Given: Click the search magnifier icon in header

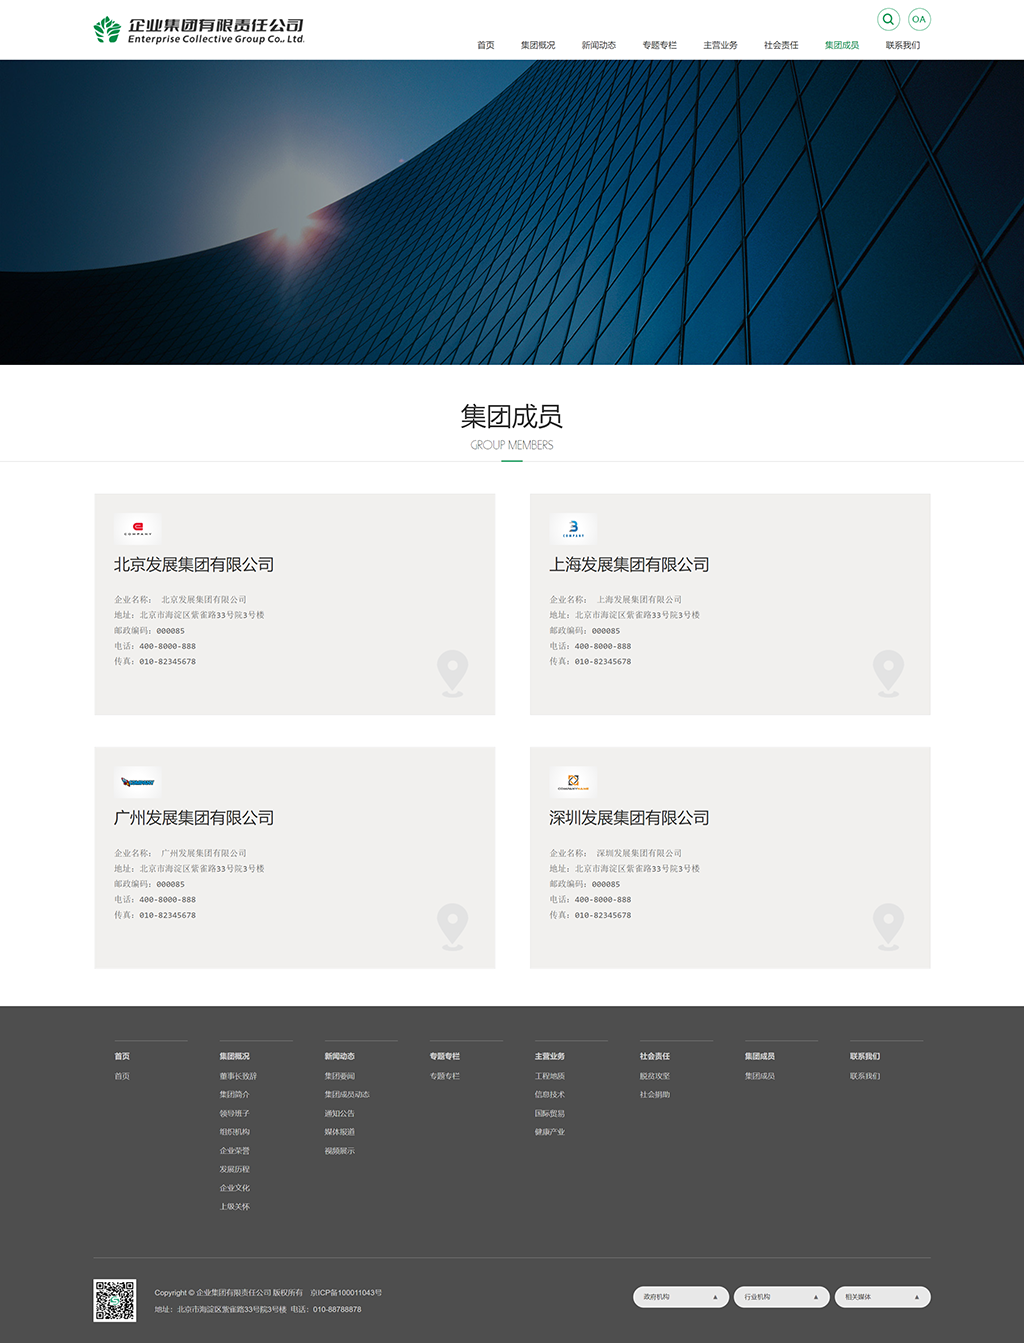Looking at the screenshot, I should point(888,19).
